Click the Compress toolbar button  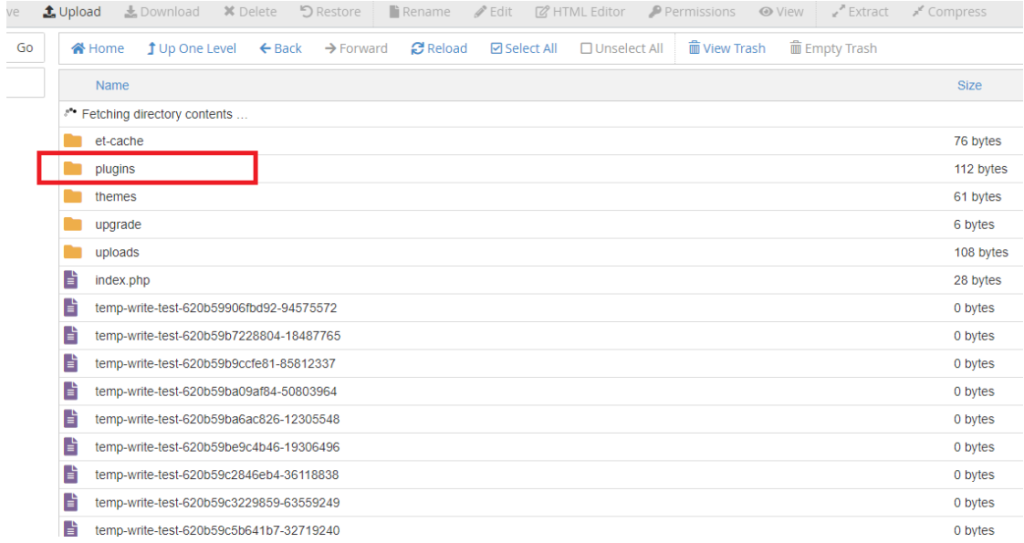coord(950,12)
